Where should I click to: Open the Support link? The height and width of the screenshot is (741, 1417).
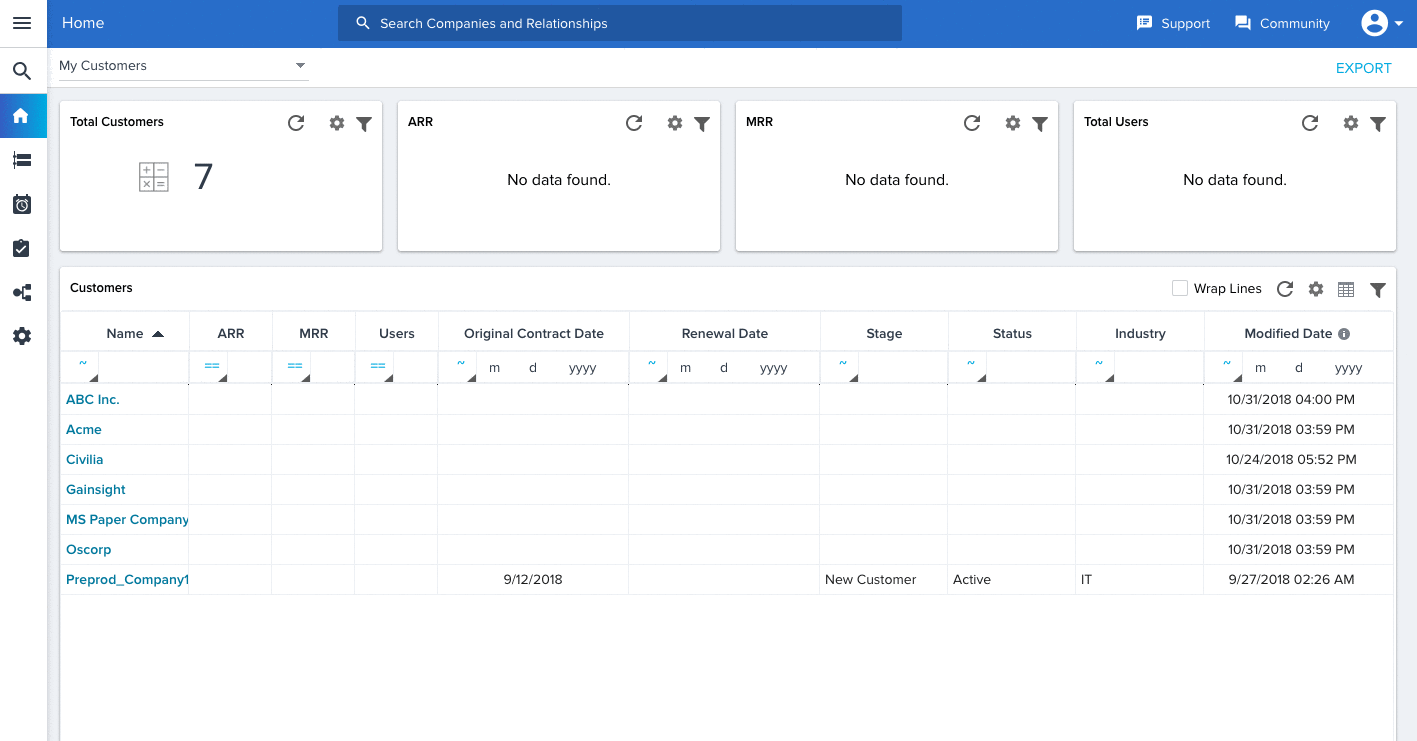(x=1173, y=23)
